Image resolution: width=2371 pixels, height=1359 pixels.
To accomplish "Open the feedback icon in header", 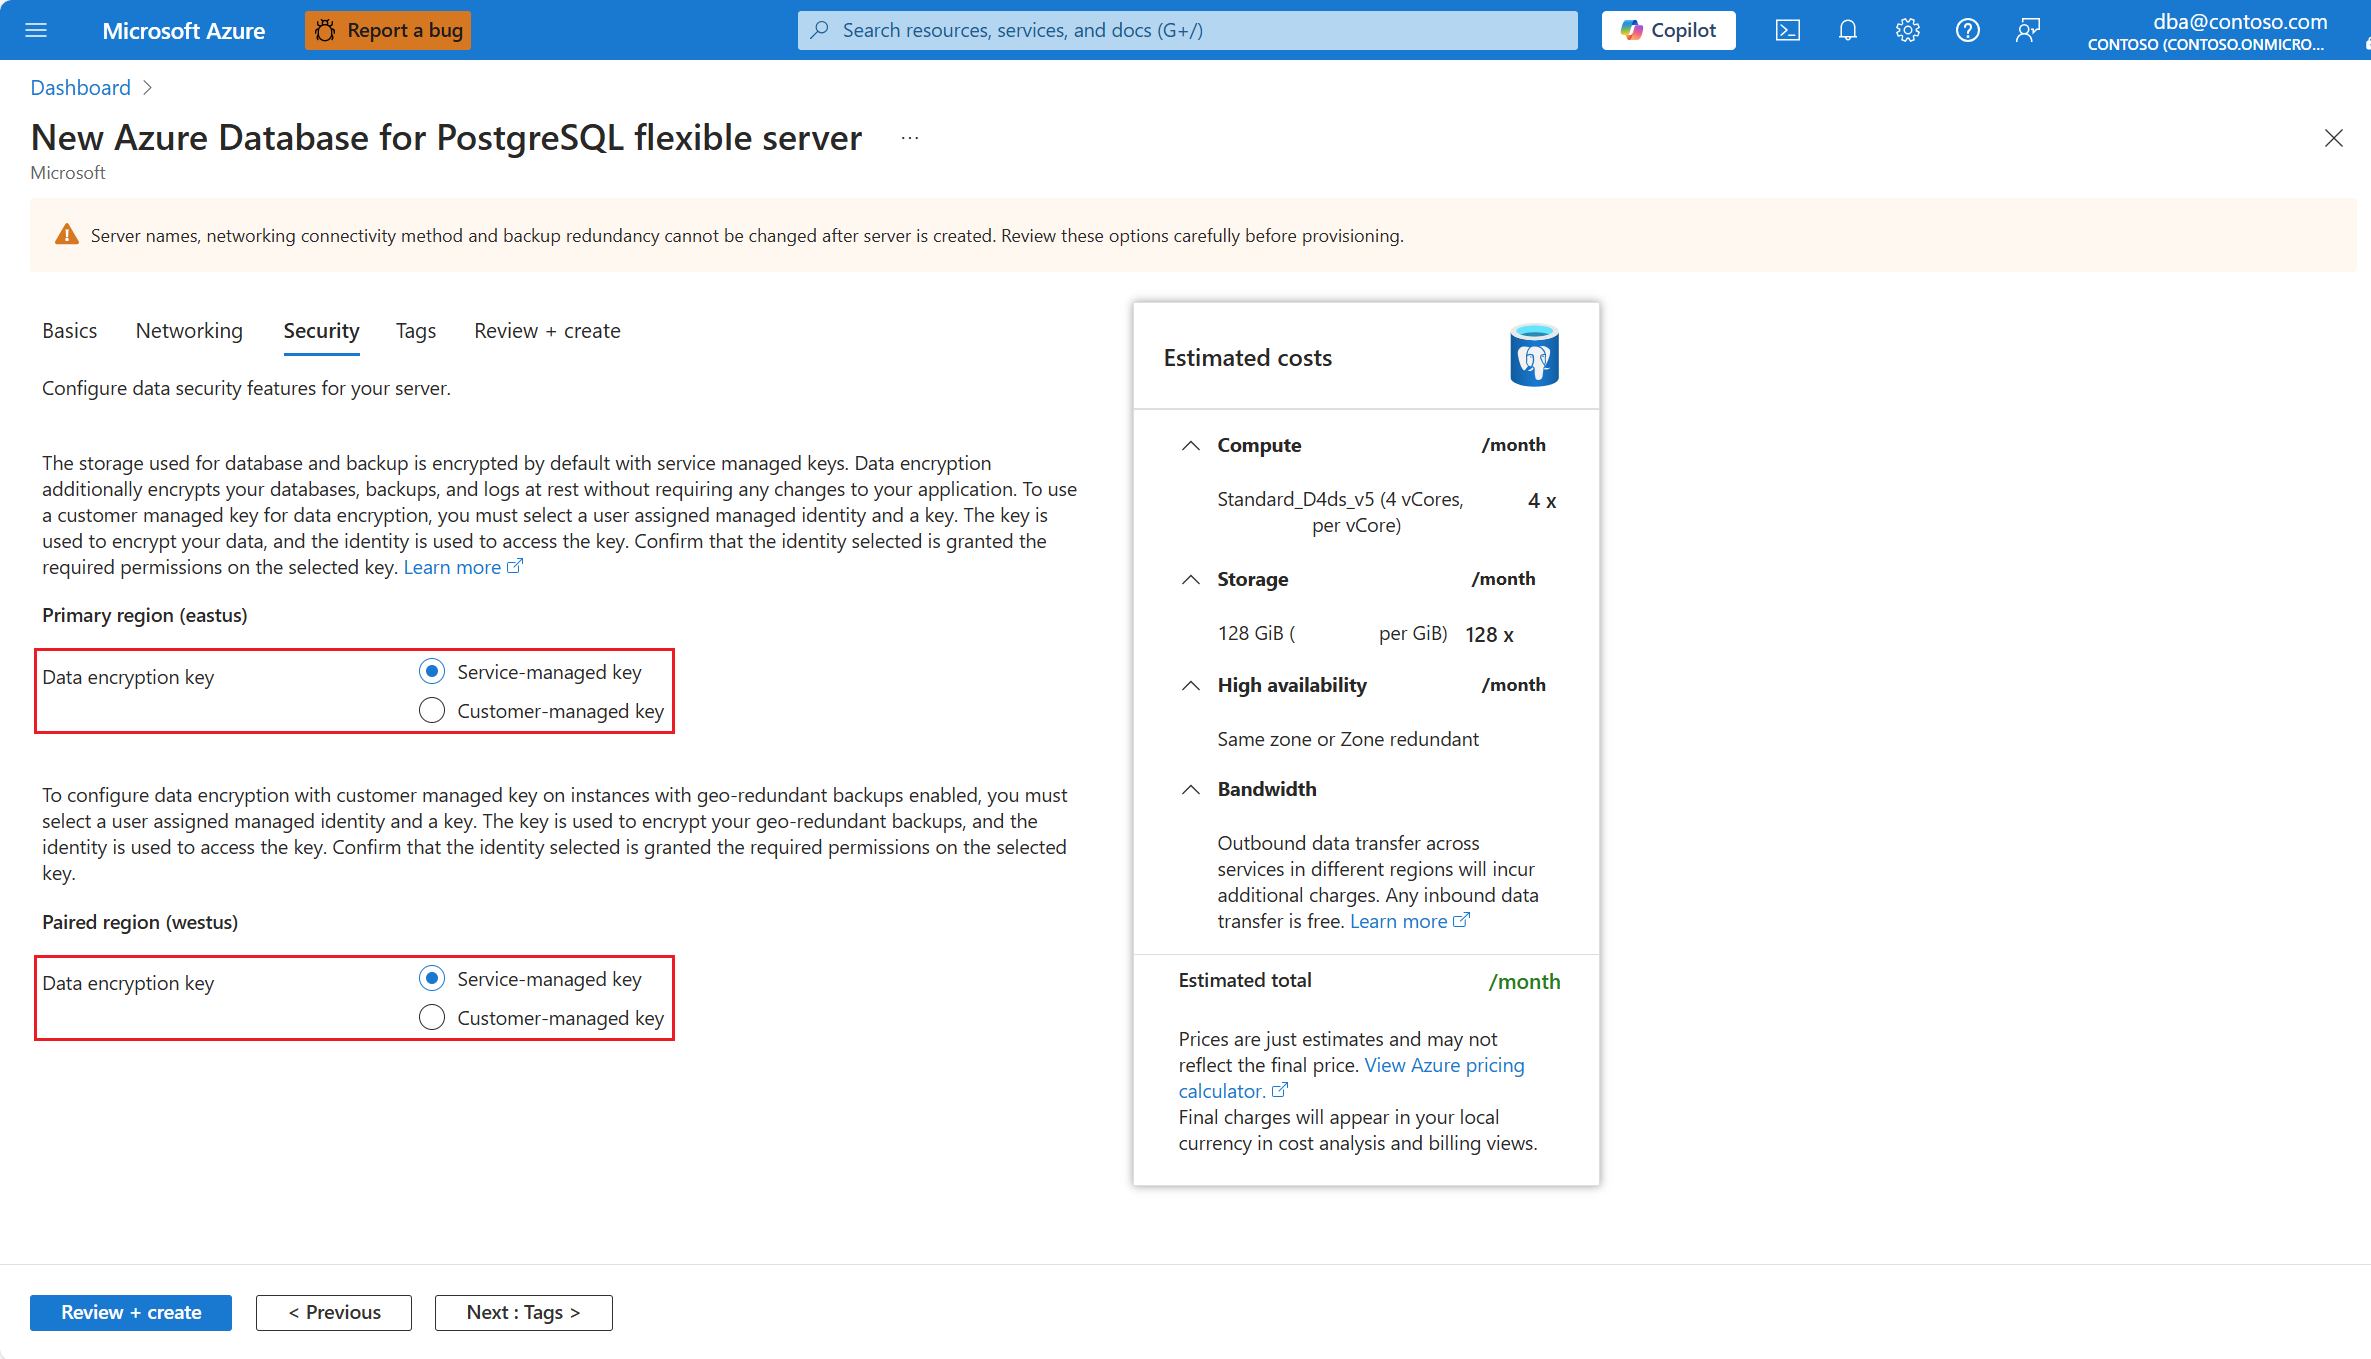I will pos(2027,30).
